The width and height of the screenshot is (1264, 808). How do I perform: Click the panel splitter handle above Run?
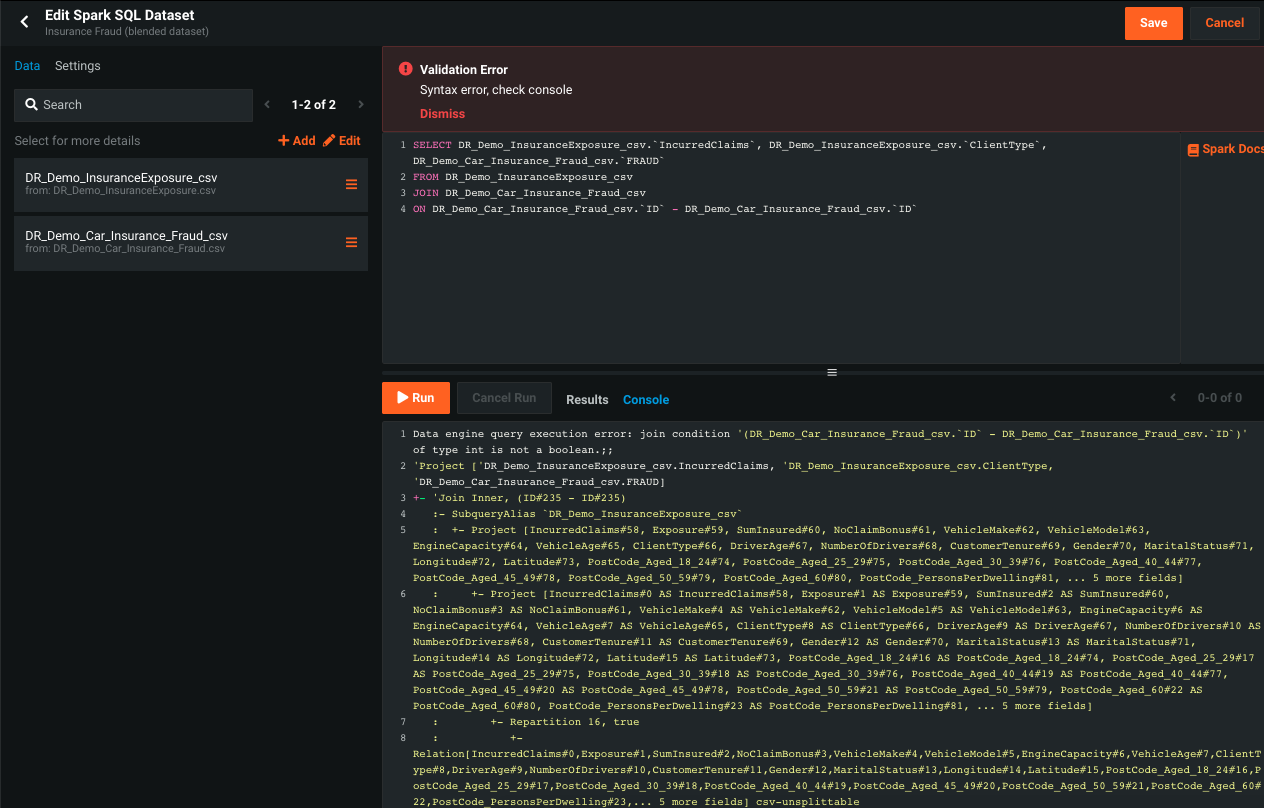831,372
